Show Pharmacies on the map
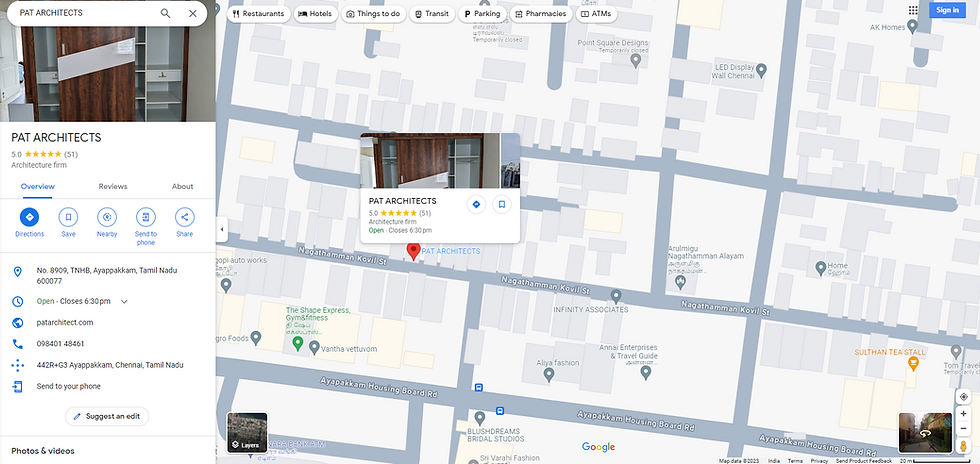 [x=541, y=14]
